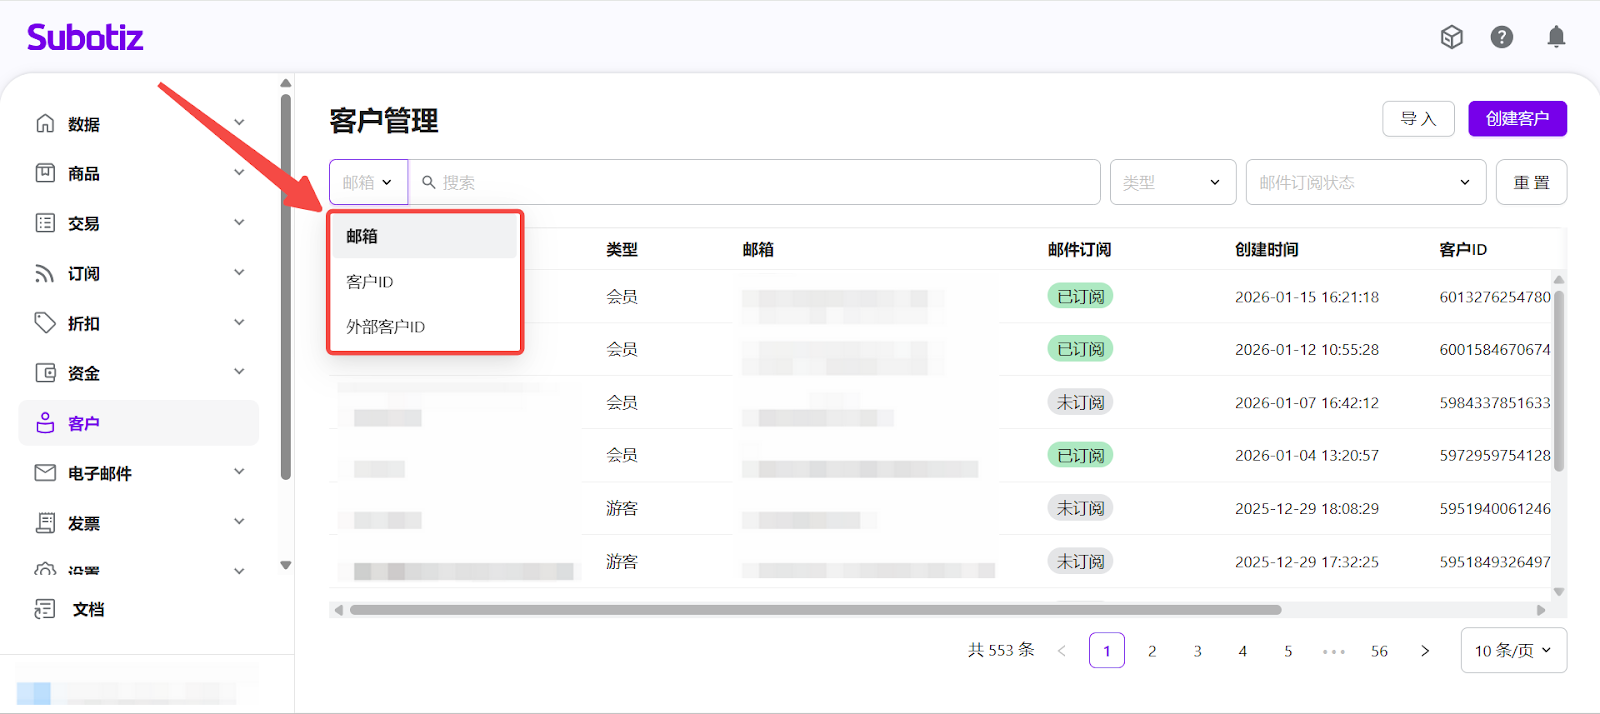
Task: Open the 邮件订阅状态 dropdown
Action: pos(1365,182)
